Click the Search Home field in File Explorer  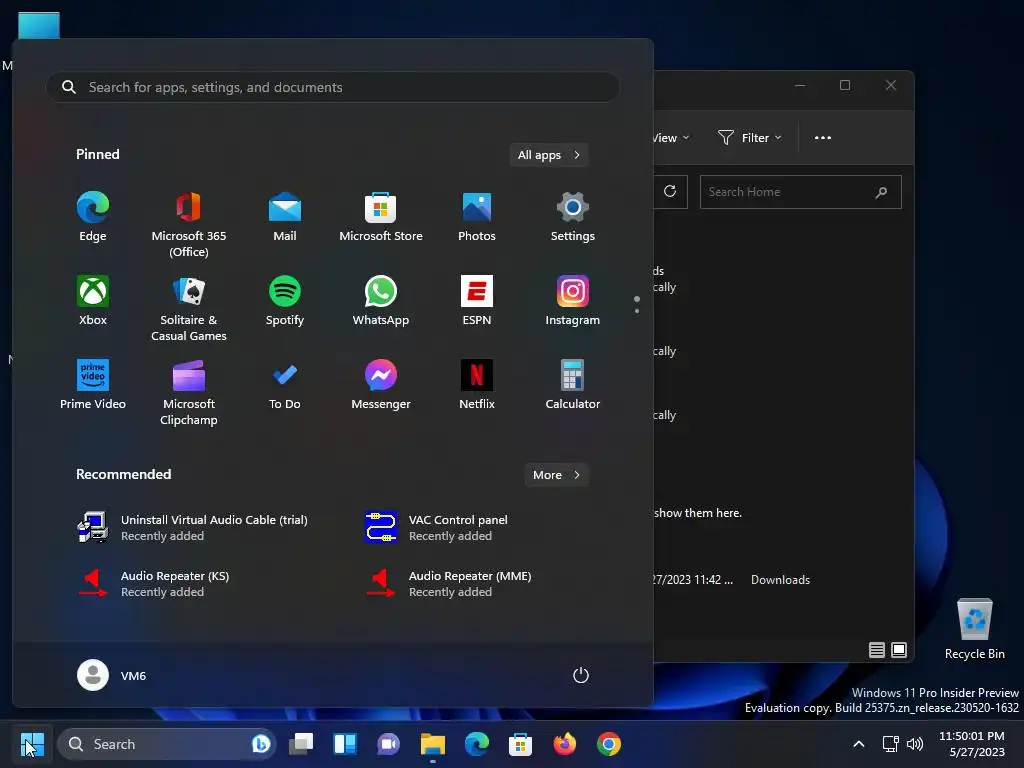click(x=801, y=192)
